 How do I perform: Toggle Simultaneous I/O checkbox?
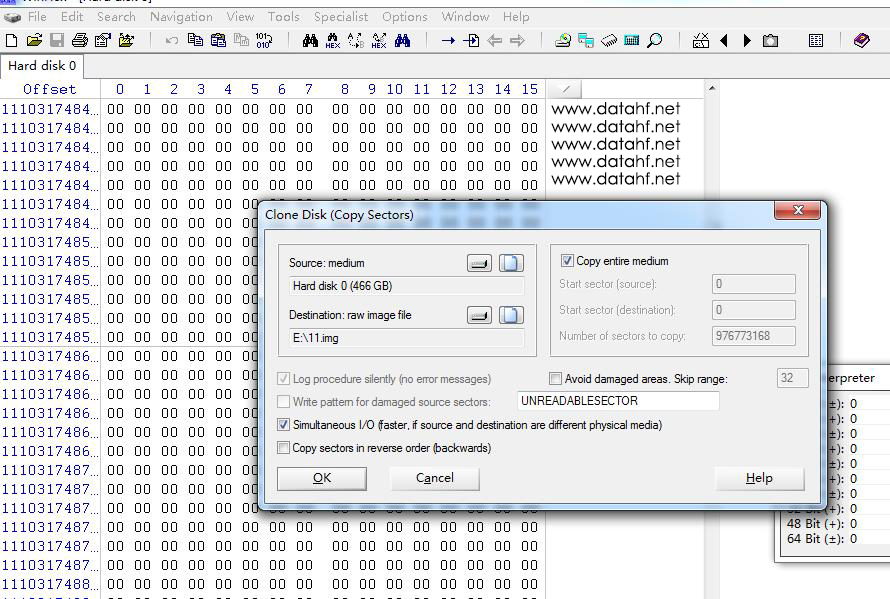[x=284, y=425]
